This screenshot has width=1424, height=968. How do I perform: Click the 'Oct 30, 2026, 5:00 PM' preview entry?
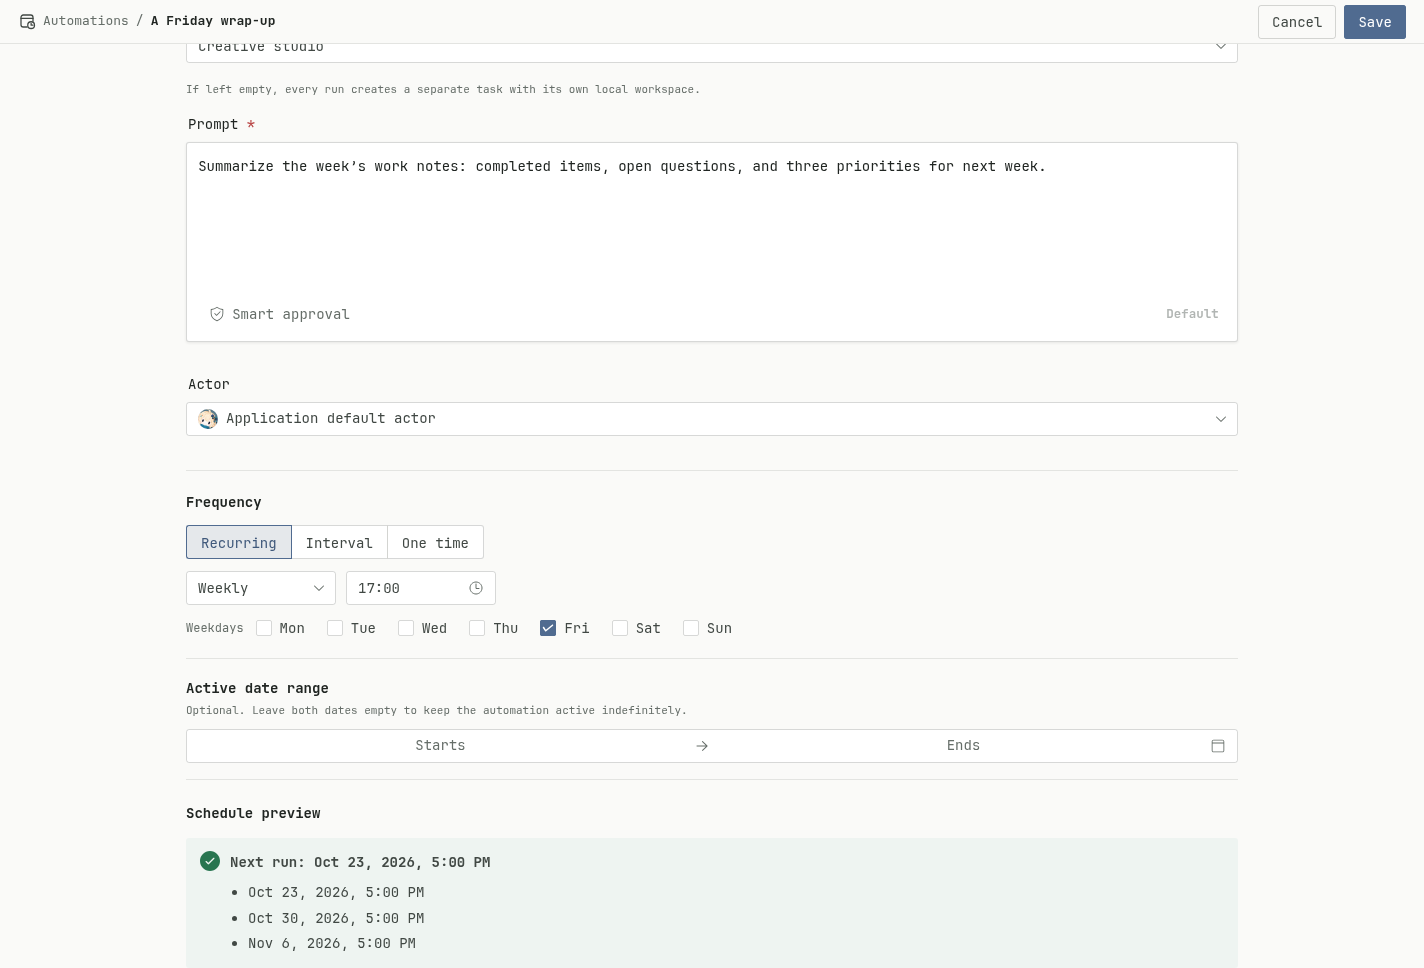tap(336, 918)
